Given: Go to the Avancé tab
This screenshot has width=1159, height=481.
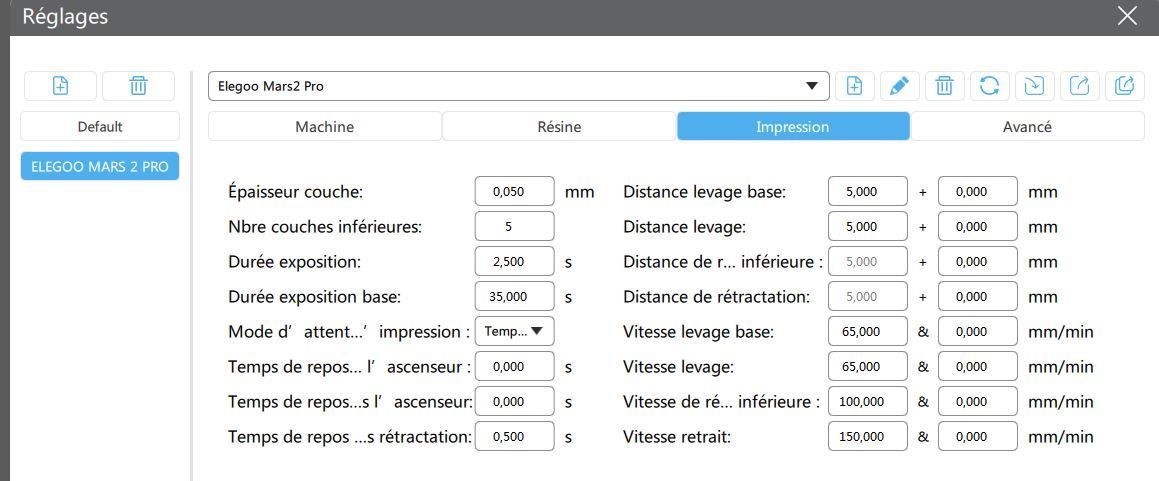Looking at the screenshot, I should coord(1027,127).
